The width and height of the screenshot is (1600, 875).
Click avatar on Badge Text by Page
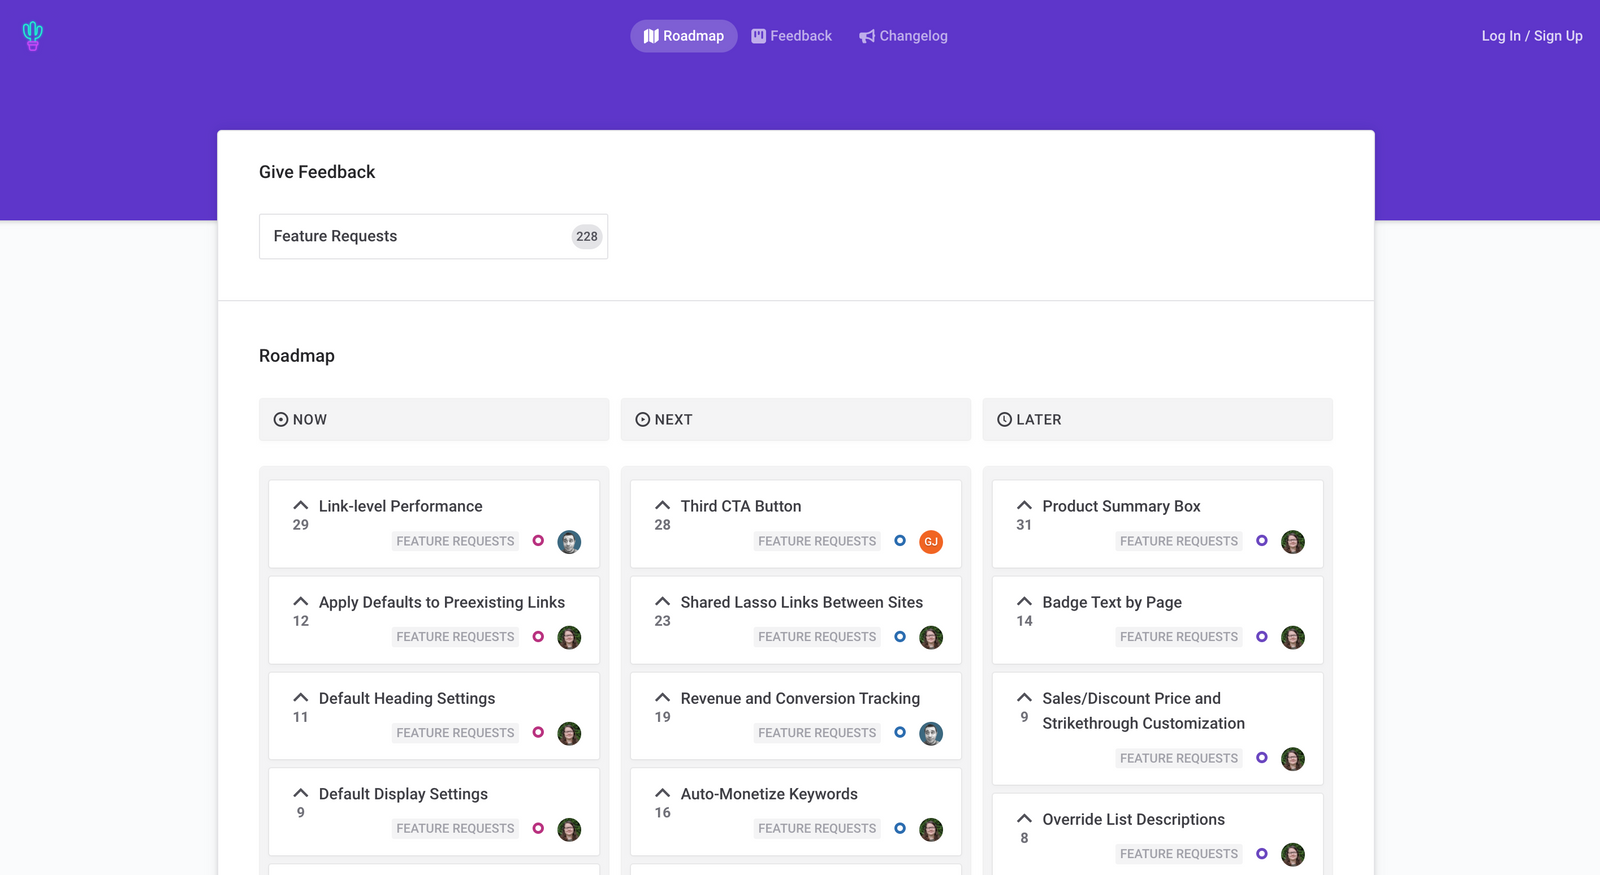1293,638
